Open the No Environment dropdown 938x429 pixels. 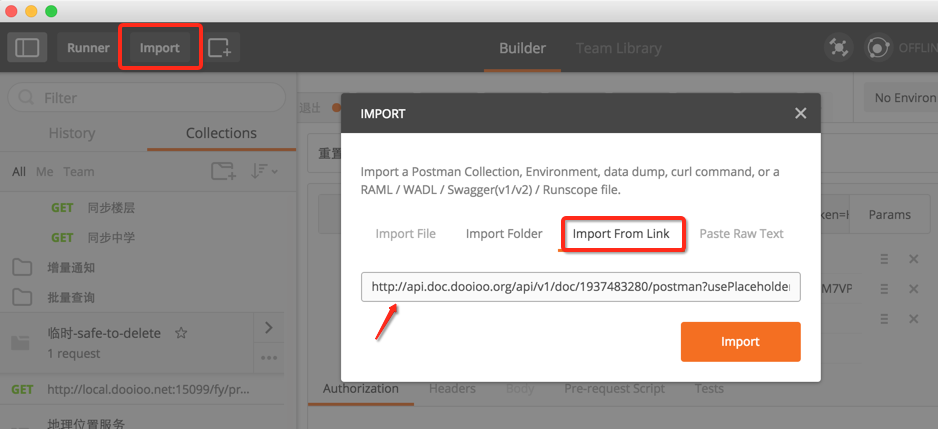click(x=900, y=98)
